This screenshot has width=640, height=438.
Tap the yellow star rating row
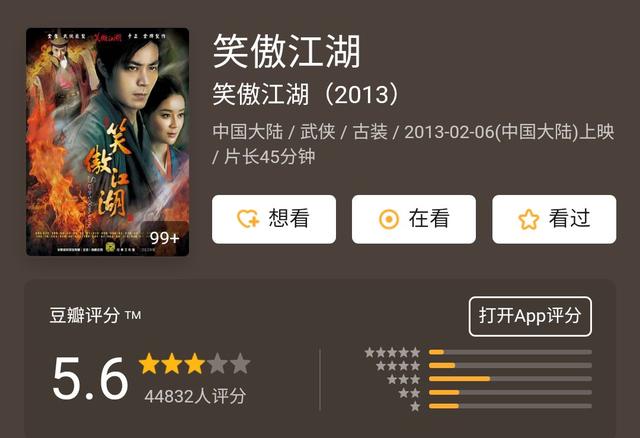tap(194, 363)
